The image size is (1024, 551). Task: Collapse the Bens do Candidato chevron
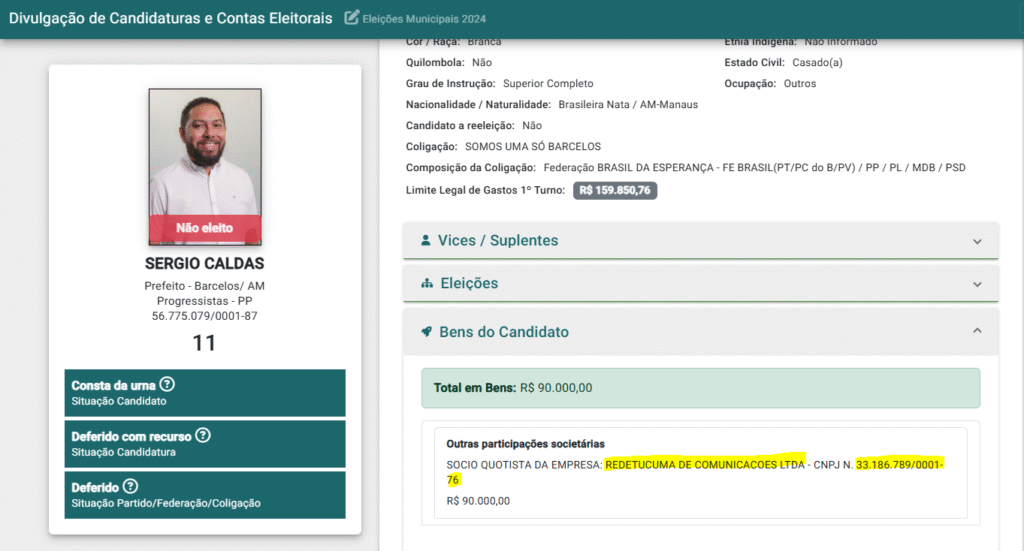(x=977, y=331)
